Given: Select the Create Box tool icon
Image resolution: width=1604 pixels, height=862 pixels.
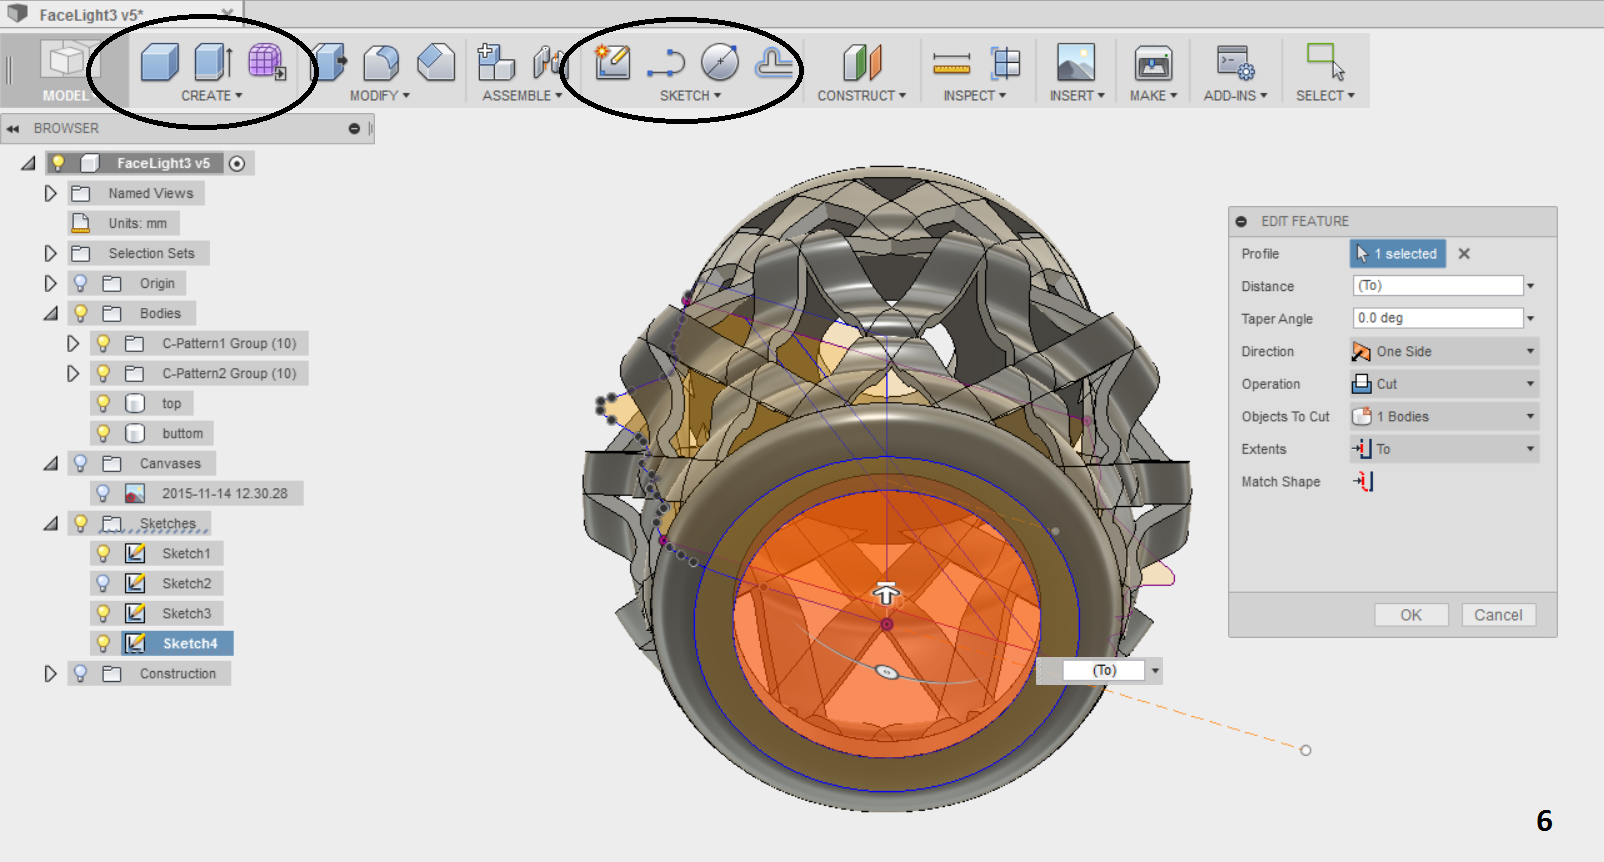Looking at the screenshot, I should tap(159, 63).
